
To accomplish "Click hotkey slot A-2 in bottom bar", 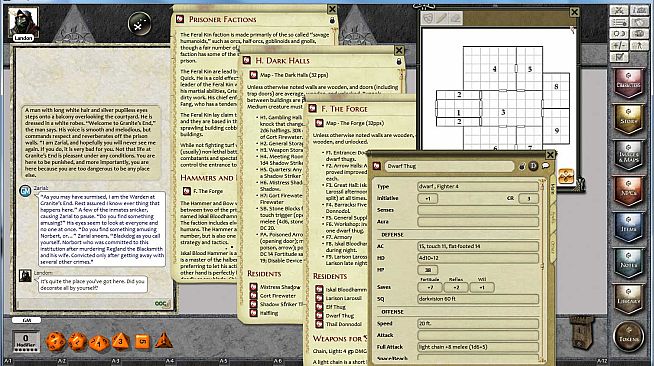I will coord(61,361).
